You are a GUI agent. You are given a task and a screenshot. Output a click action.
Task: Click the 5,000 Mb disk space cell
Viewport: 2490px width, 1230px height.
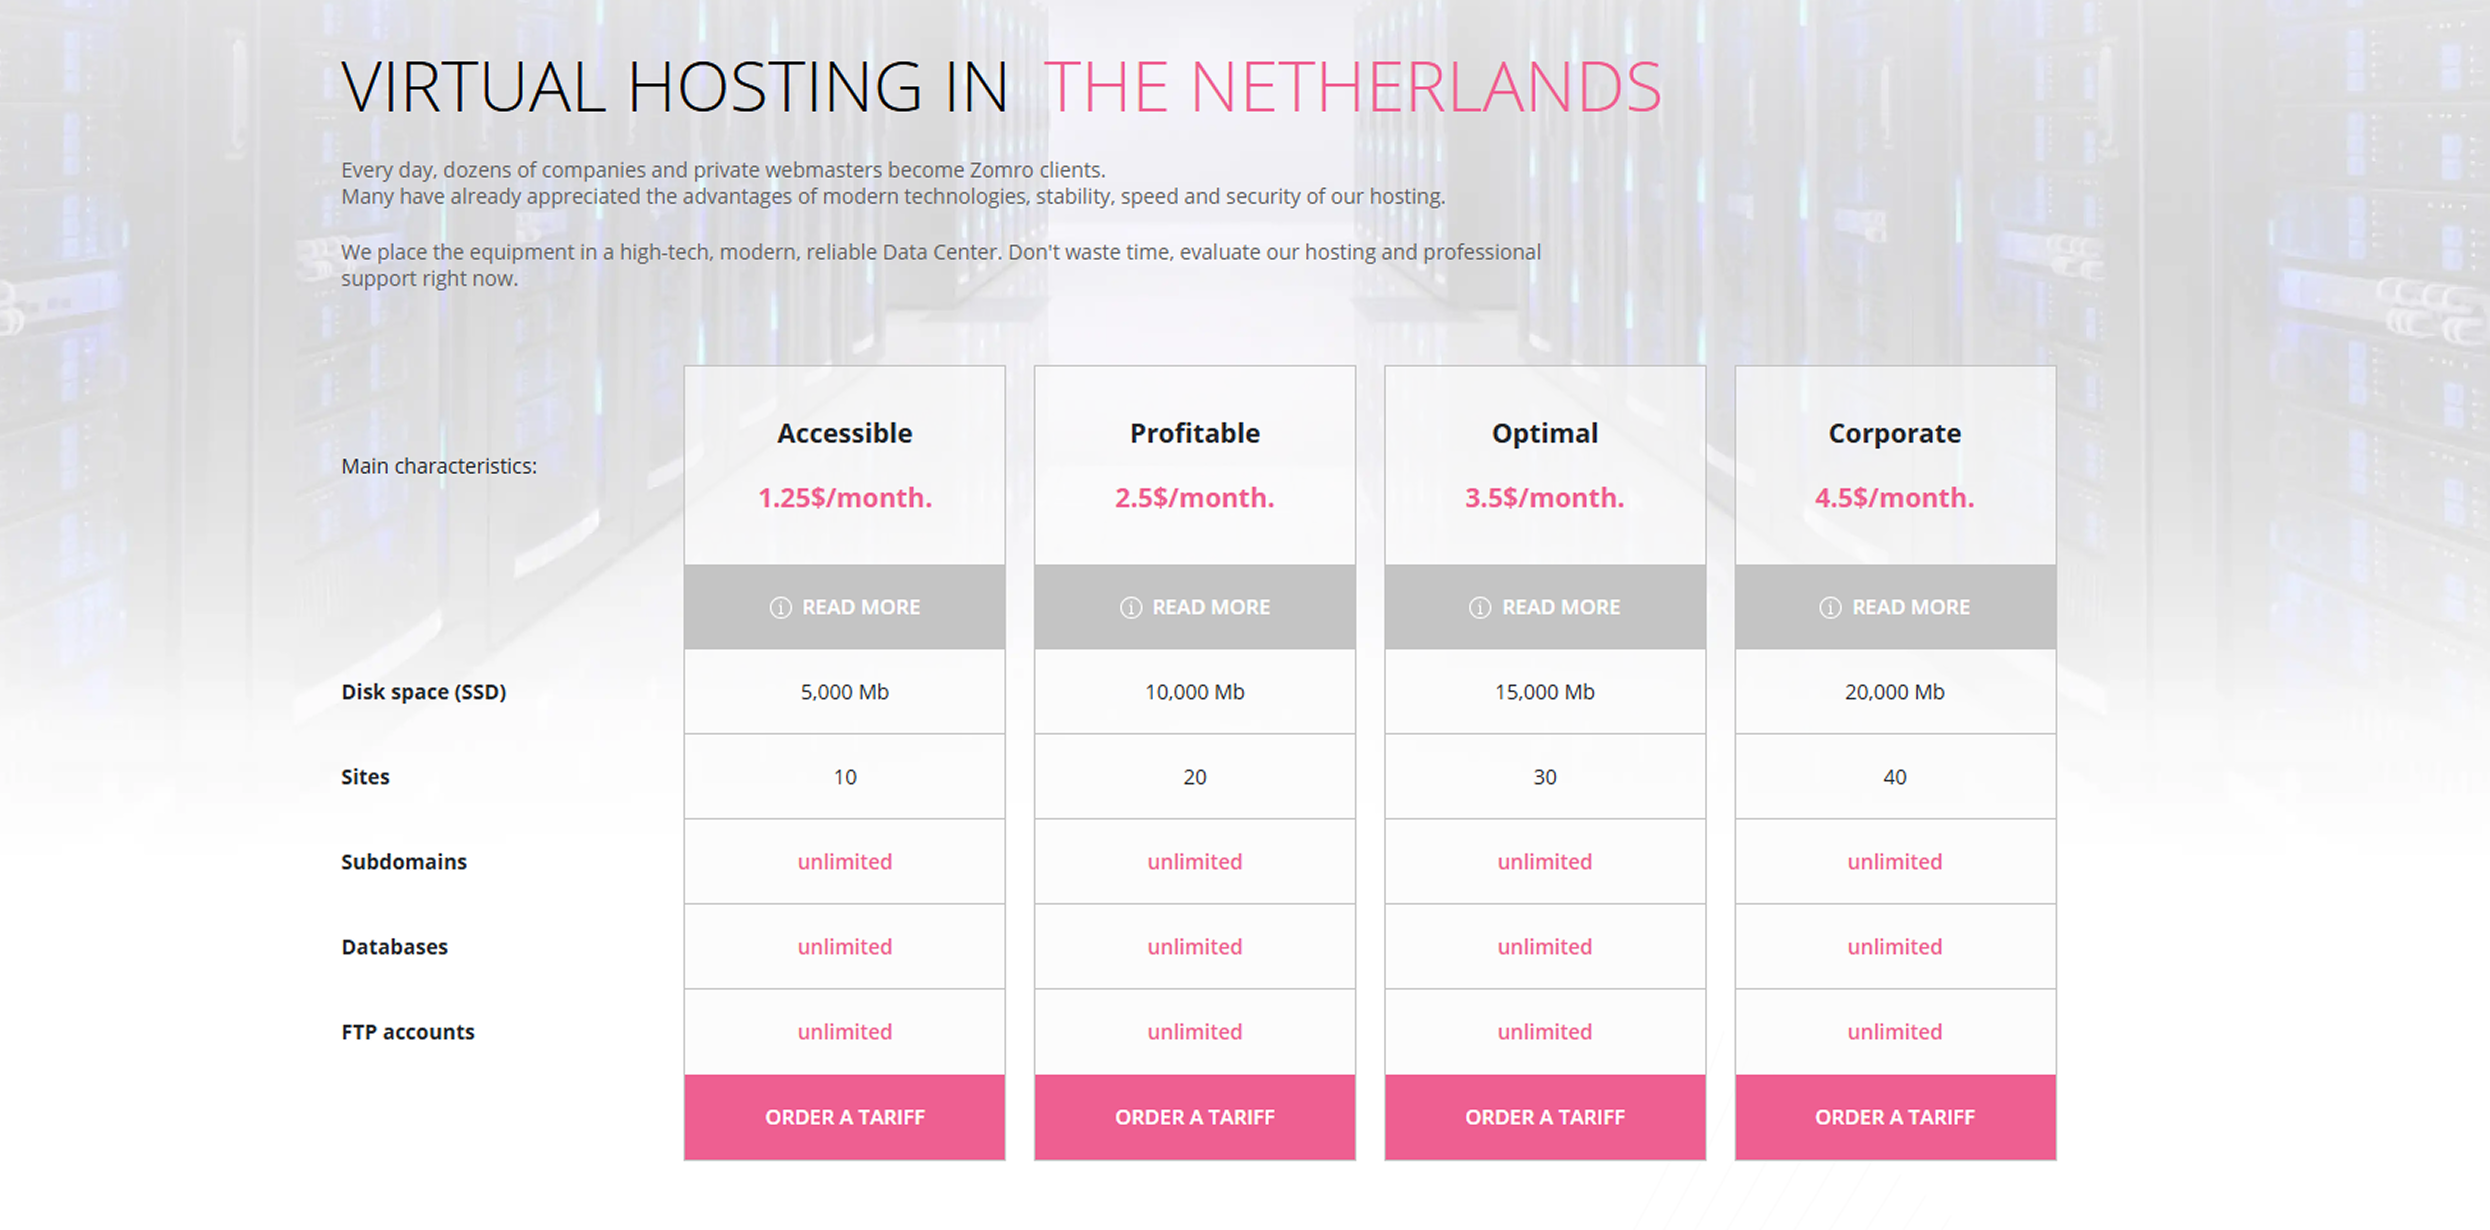tap(845, 692)
